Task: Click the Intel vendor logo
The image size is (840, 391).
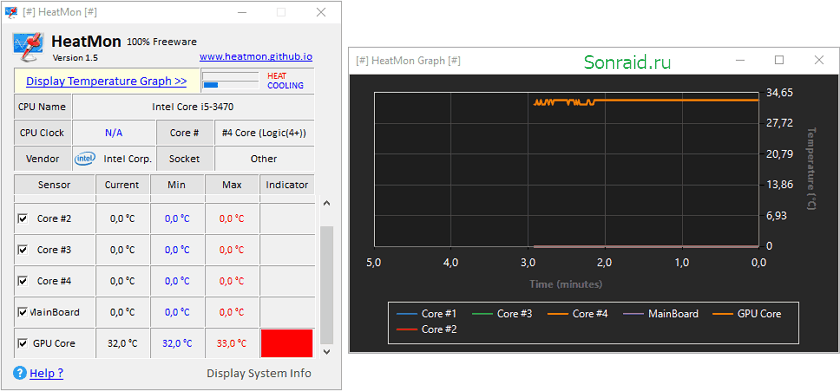Action: pyautogui.click(x=85, y=158)
